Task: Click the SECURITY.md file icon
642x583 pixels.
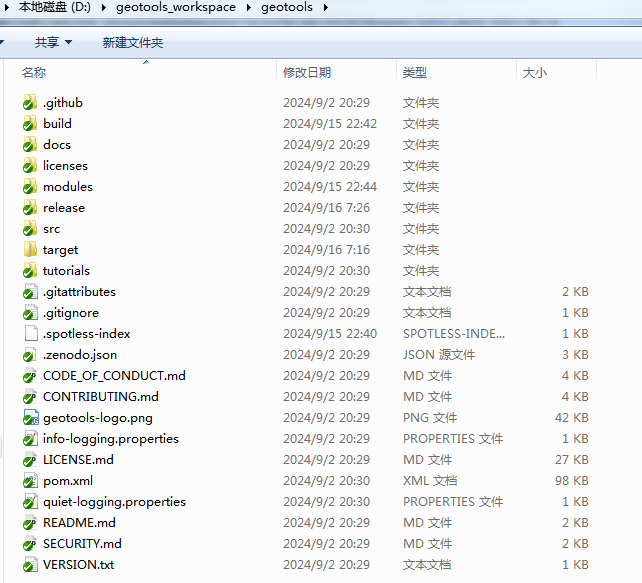Action: [x=30, y=544]
